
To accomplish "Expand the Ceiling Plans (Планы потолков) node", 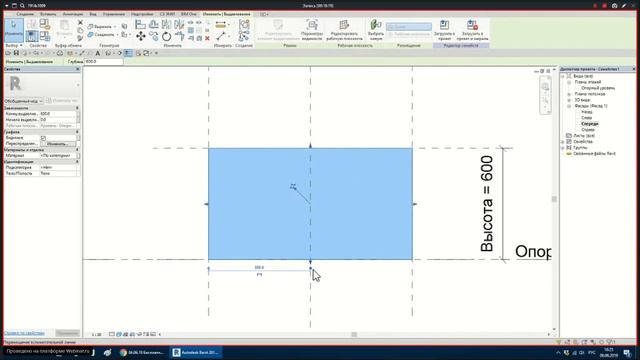I will [x=569, y=94].
